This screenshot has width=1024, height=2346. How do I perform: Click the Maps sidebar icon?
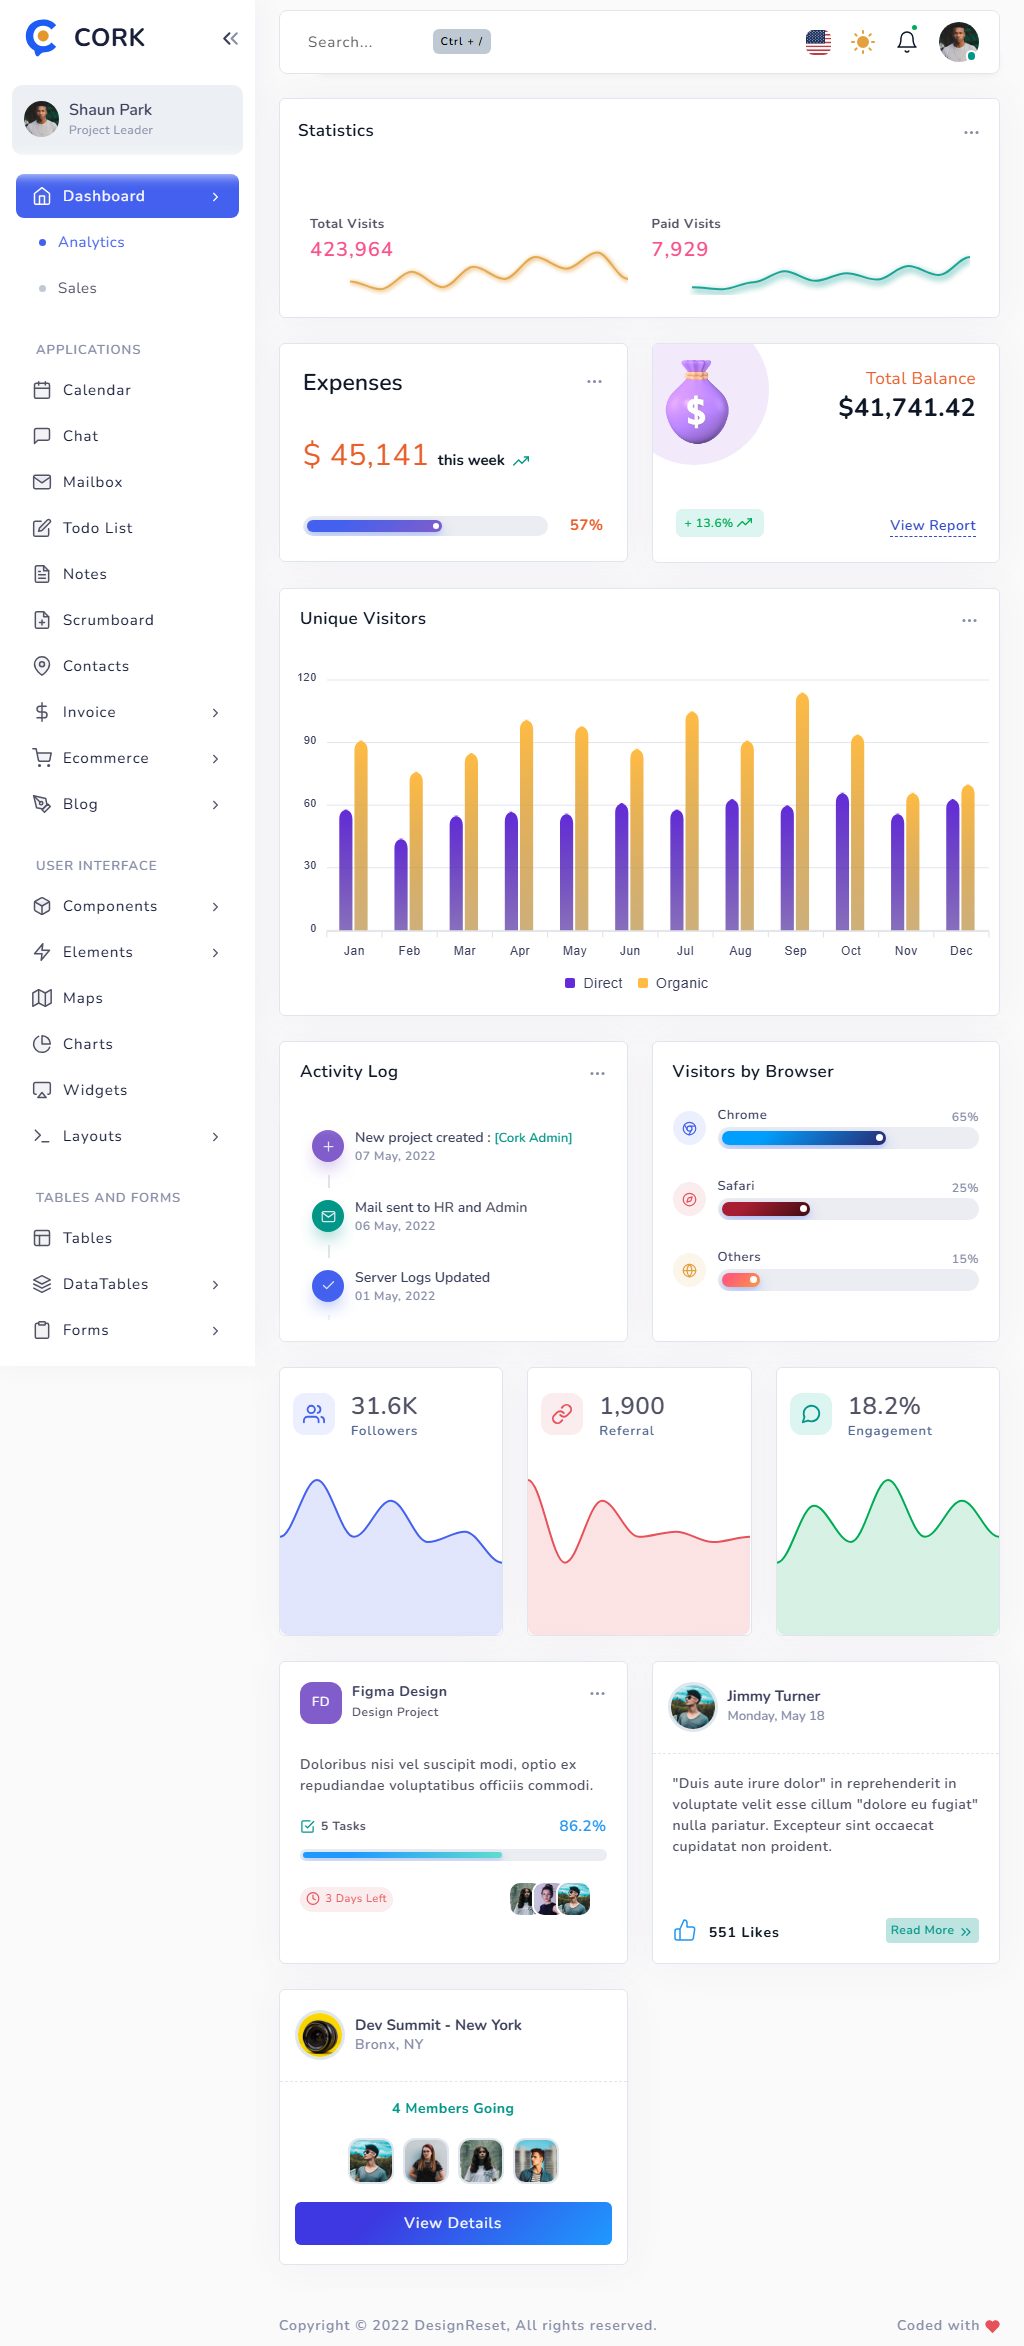42,998
